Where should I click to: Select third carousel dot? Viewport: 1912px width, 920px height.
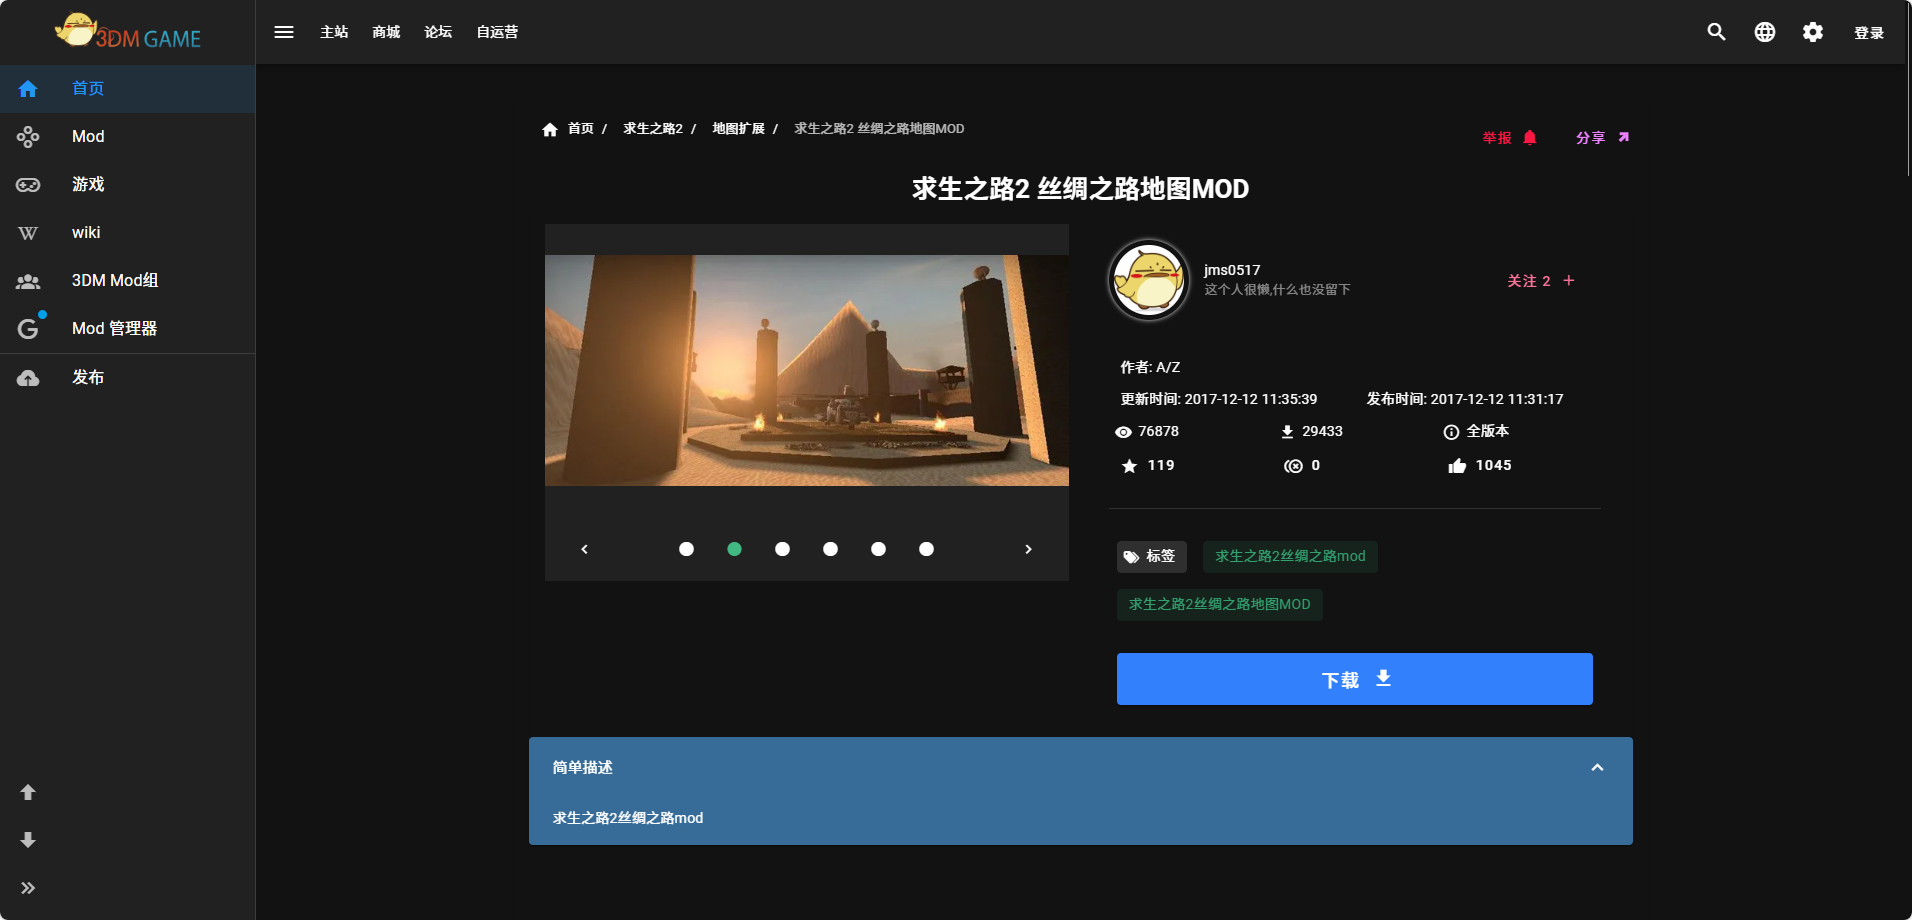[x=782, y=549]
